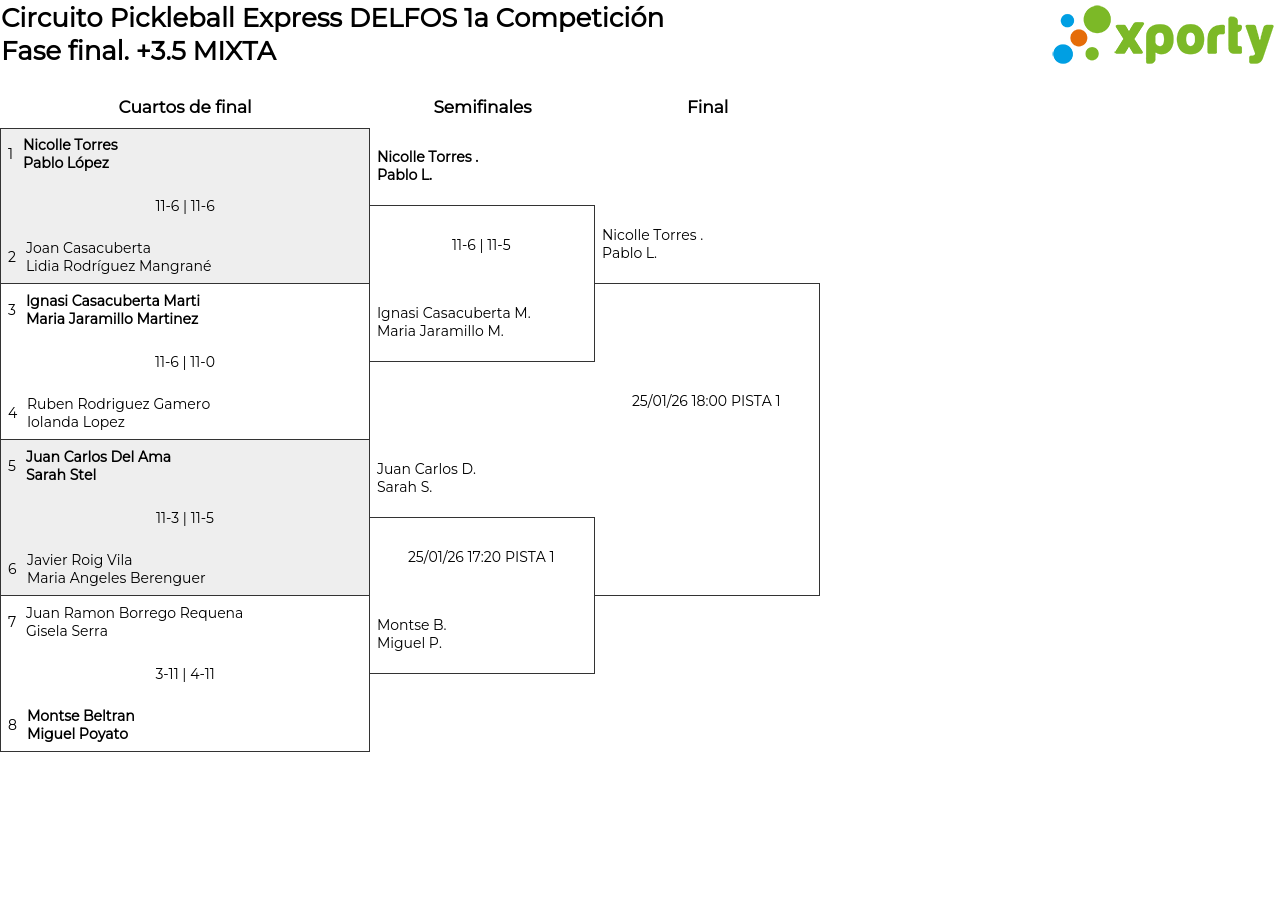1280x916 pixels.
Task: Click the Semifinales round header
Action: [482, 107]
